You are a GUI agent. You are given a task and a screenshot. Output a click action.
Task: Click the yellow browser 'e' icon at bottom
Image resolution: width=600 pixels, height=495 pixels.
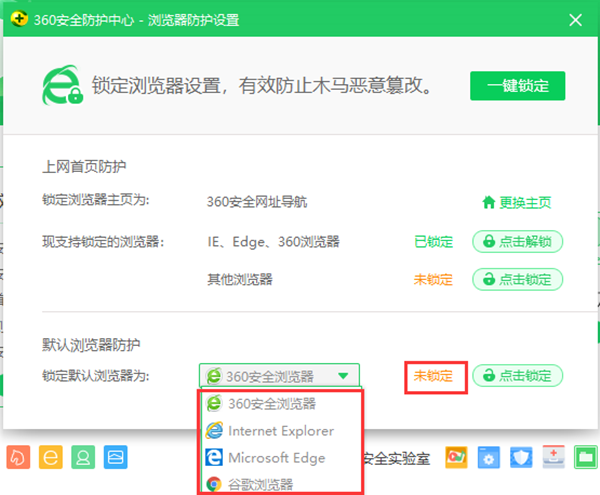coord(51,458)
